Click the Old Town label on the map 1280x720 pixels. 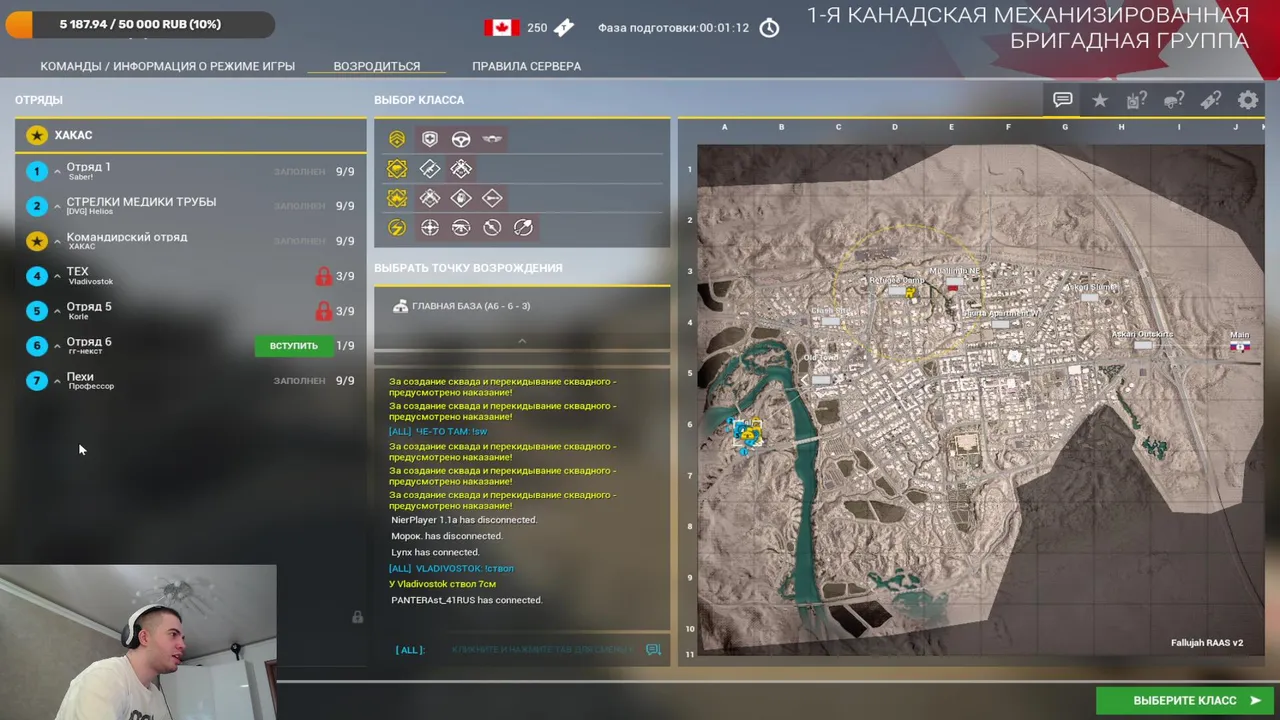coord(822,357)
